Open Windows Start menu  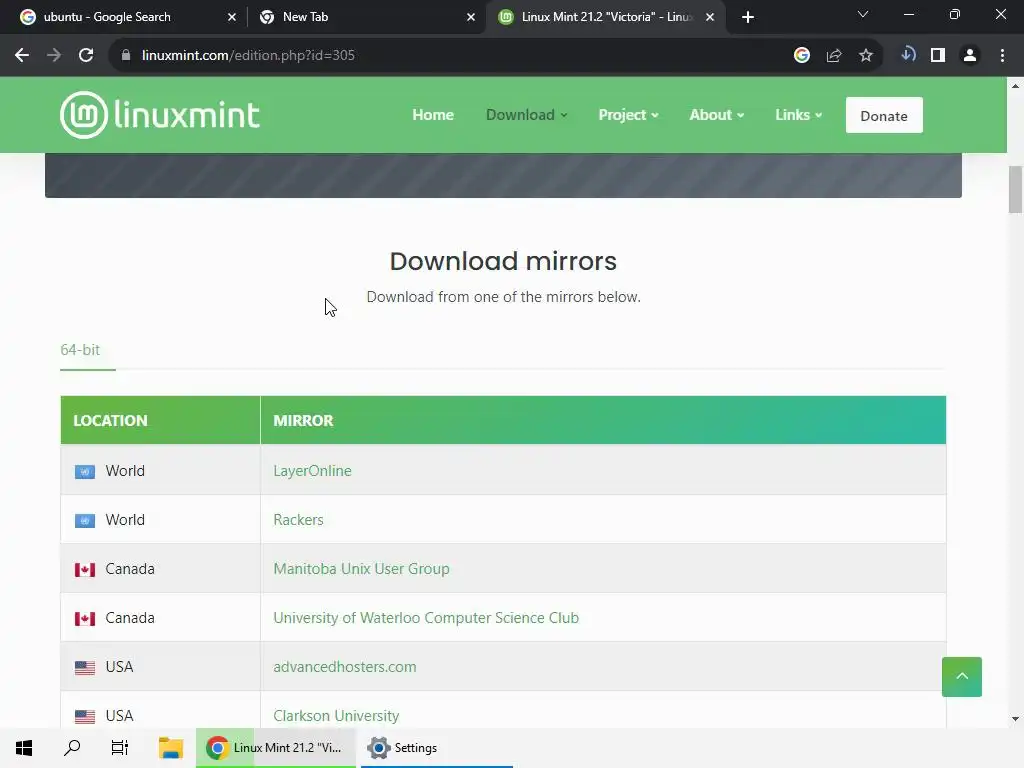(24, 748)
